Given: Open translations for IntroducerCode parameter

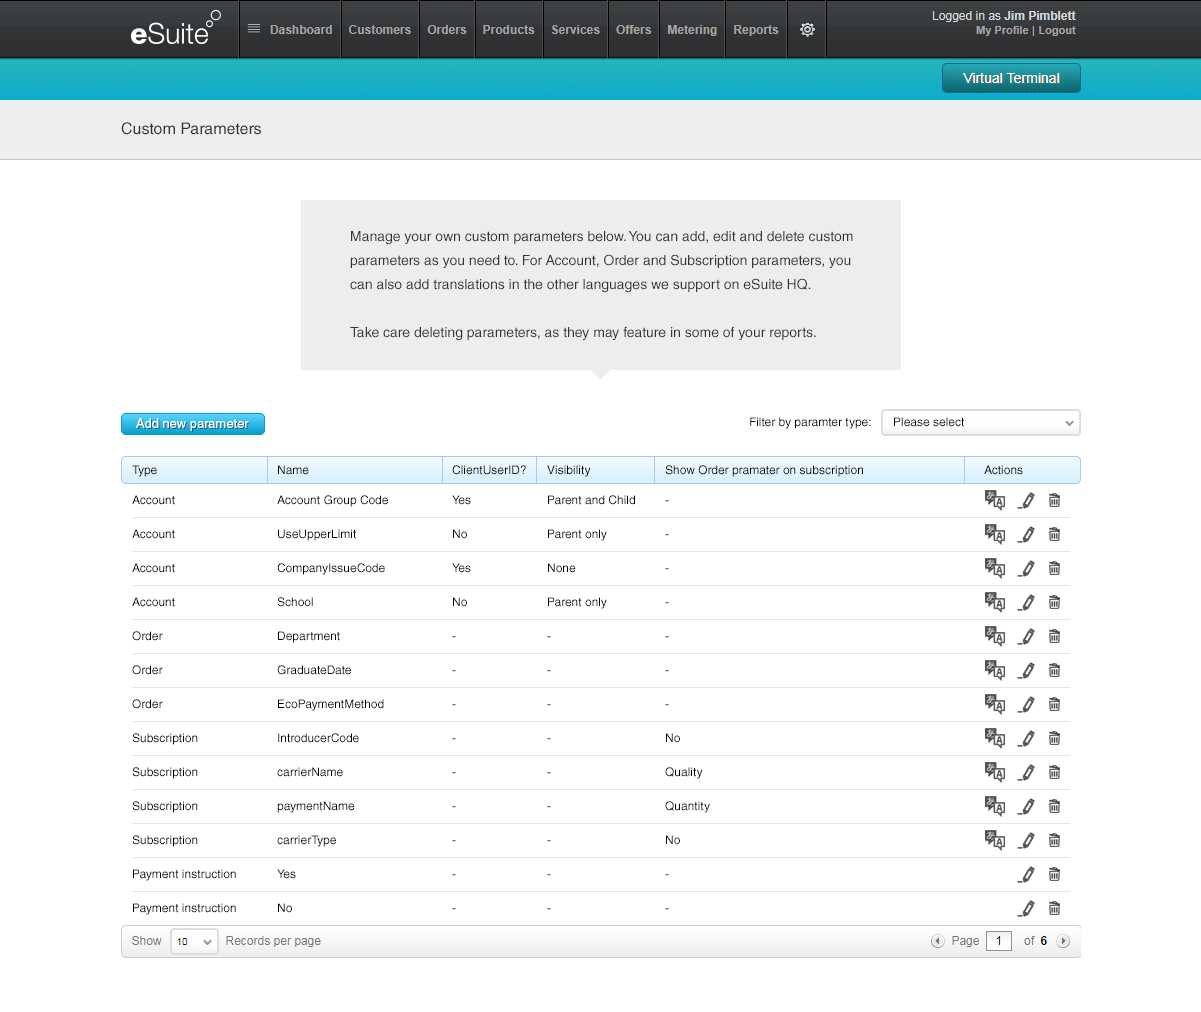Looking at the screenshot, I should point(994,738).
